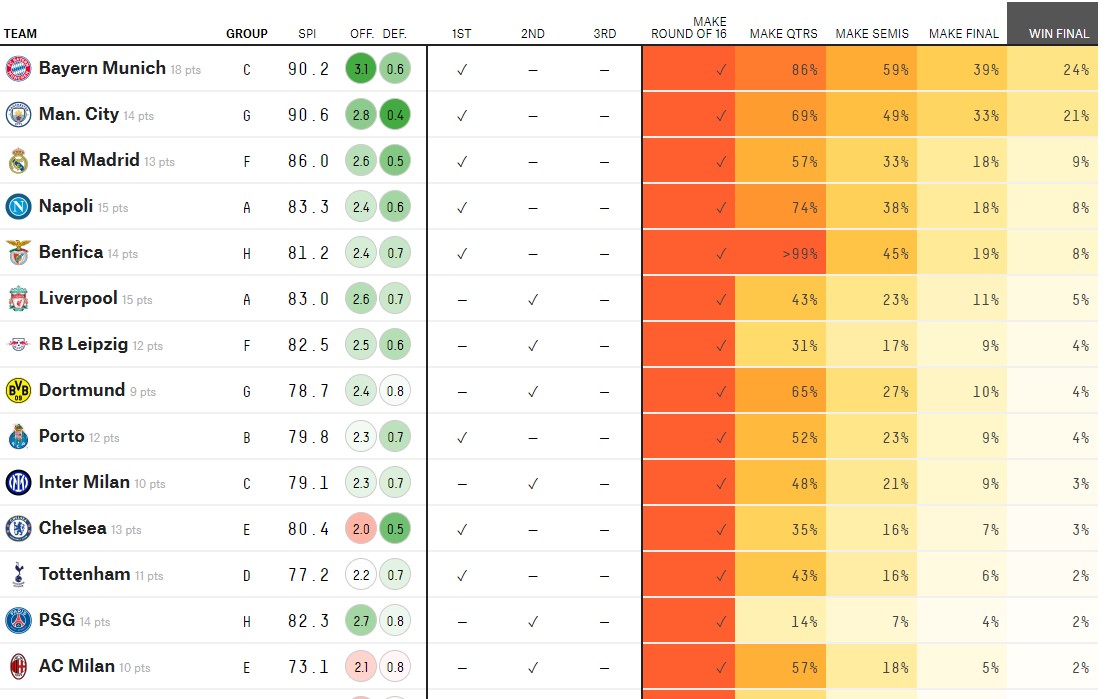Sort by GROUP column header
This screenshot has height=699, width=1106.
coord(246,34)
